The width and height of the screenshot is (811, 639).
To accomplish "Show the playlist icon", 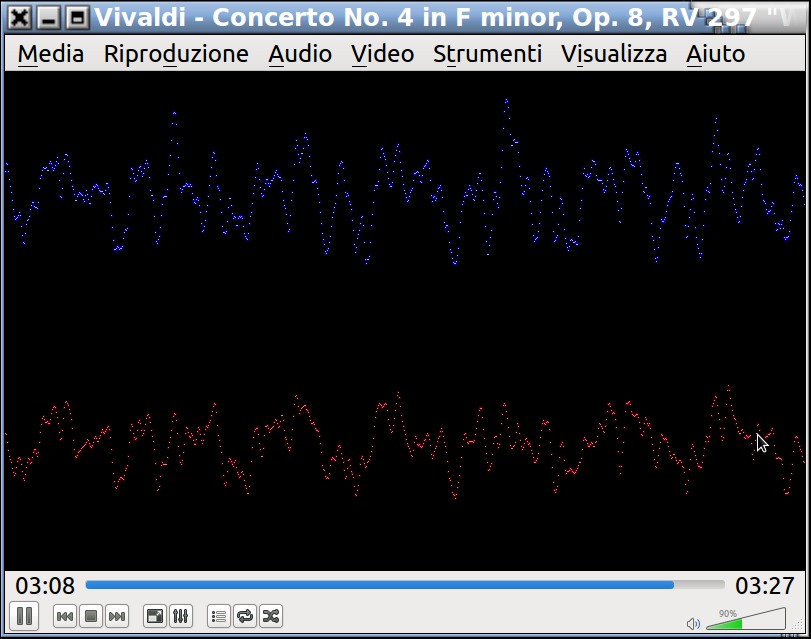I will click(219, 616).
